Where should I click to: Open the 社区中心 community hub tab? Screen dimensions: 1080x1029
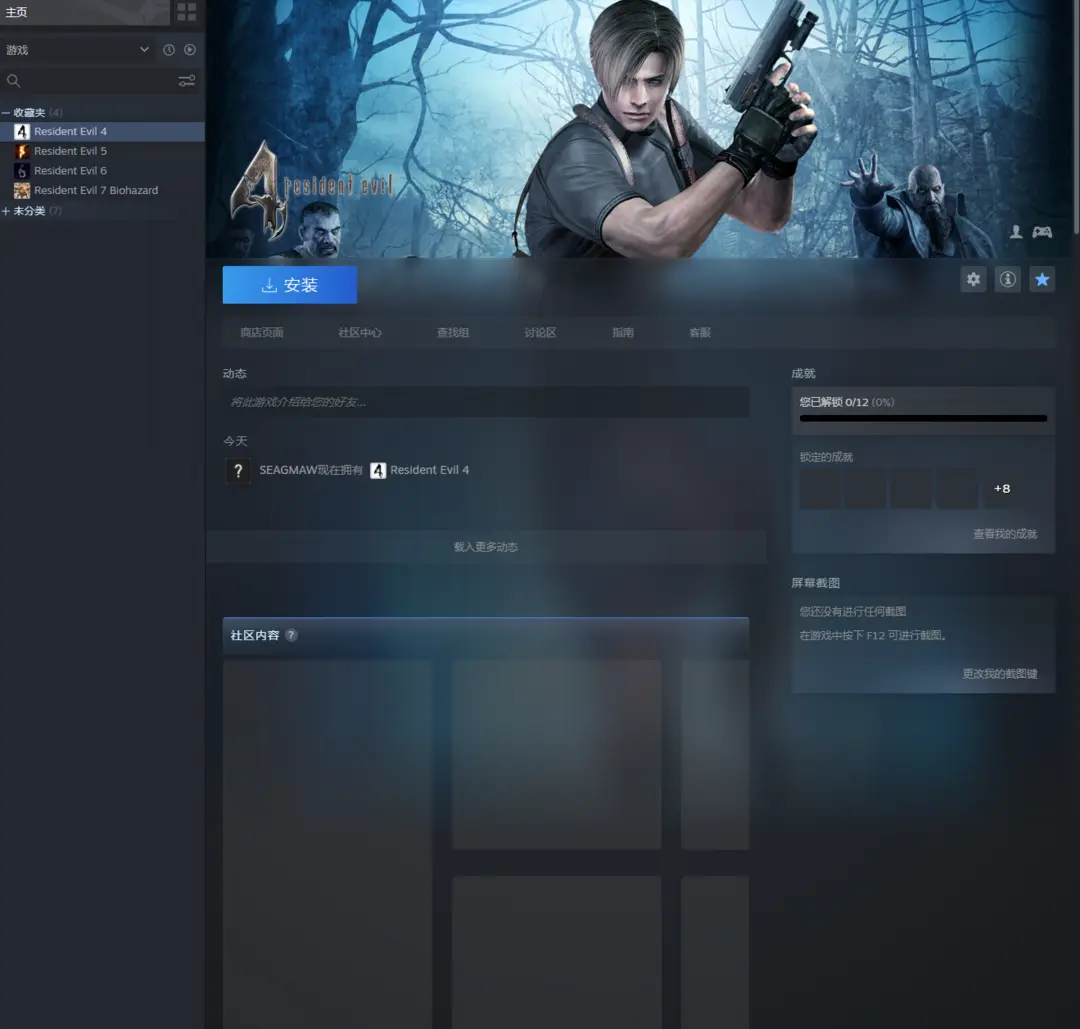[x=360, y=333]
